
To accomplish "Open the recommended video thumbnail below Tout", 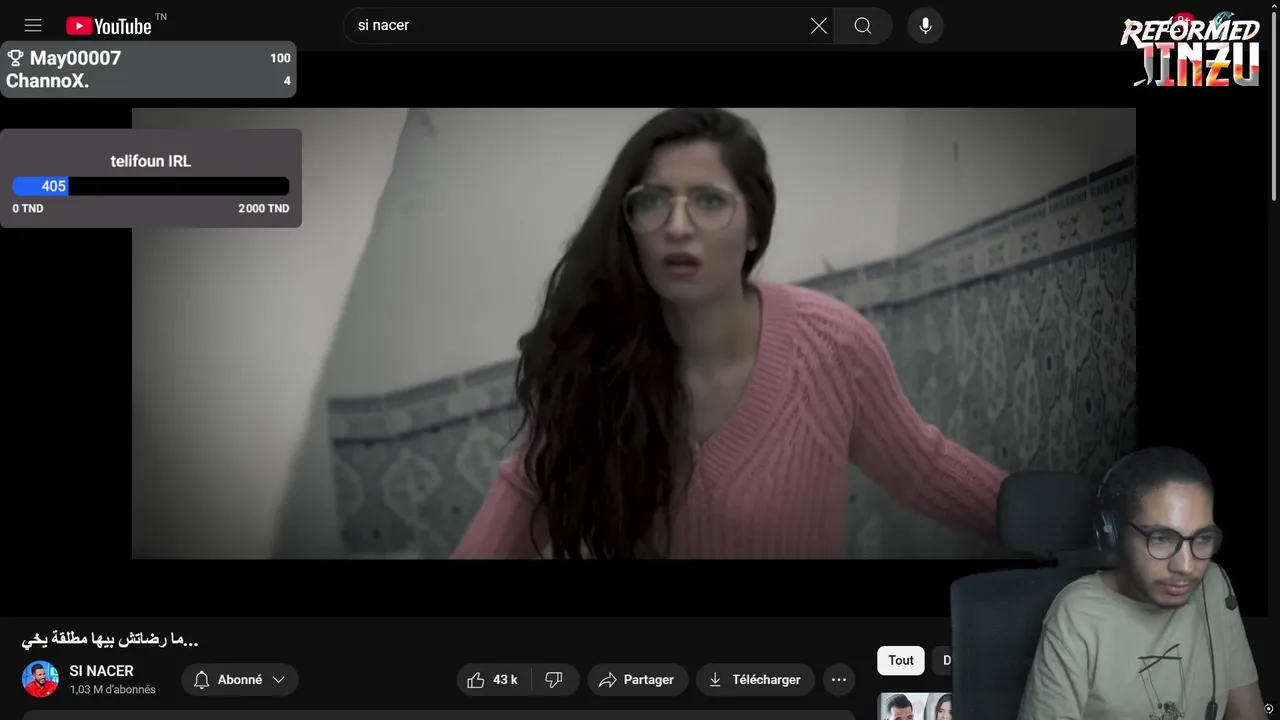I will pos(914,706).
